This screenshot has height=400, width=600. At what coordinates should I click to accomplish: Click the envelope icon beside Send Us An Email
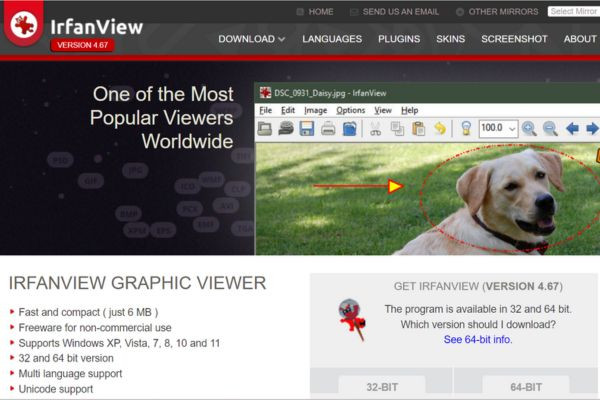coord(354,12)
